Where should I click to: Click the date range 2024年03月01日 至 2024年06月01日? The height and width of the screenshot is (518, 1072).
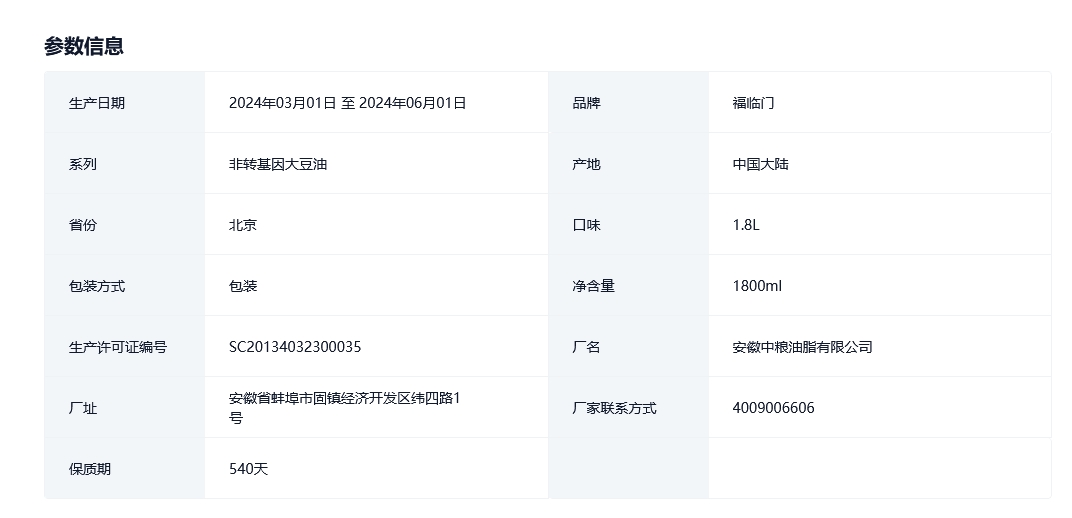[347, 103]
